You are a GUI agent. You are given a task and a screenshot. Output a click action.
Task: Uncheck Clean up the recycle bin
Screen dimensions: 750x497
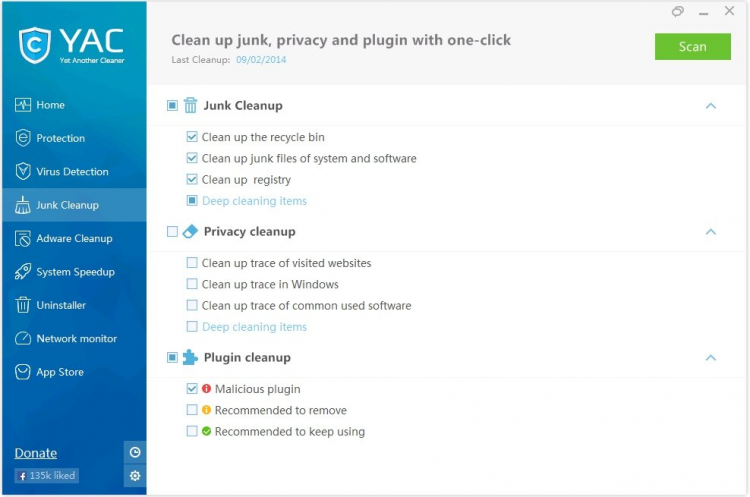point(192,137)
